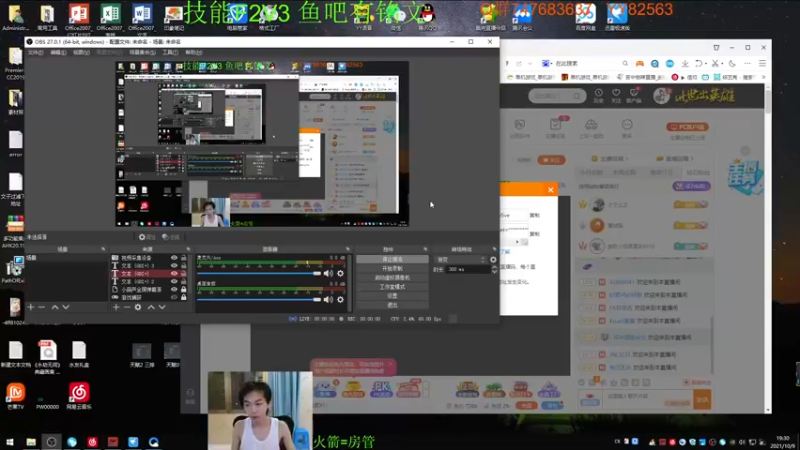Click the Stop Streaming button
Viewport: 800px width, 450px height.
392,259
